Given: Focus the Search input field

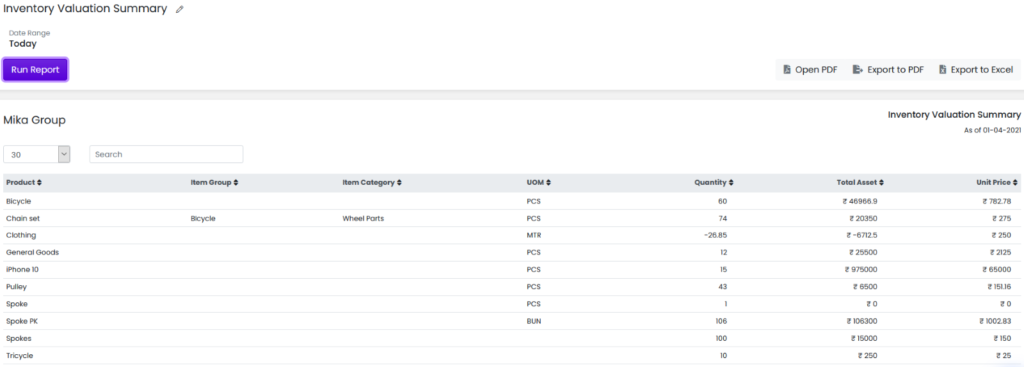Looking at the screenshot, I should coord(167,155).
